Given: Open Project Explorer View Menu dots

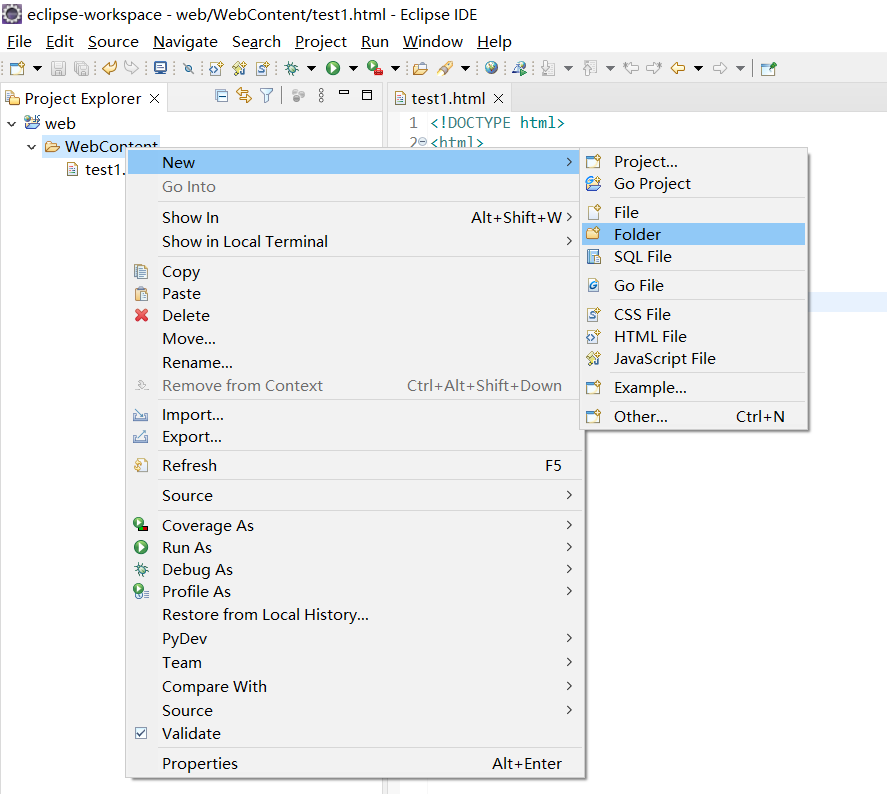Looking at the screenshot, I should [x=321, y=96].
